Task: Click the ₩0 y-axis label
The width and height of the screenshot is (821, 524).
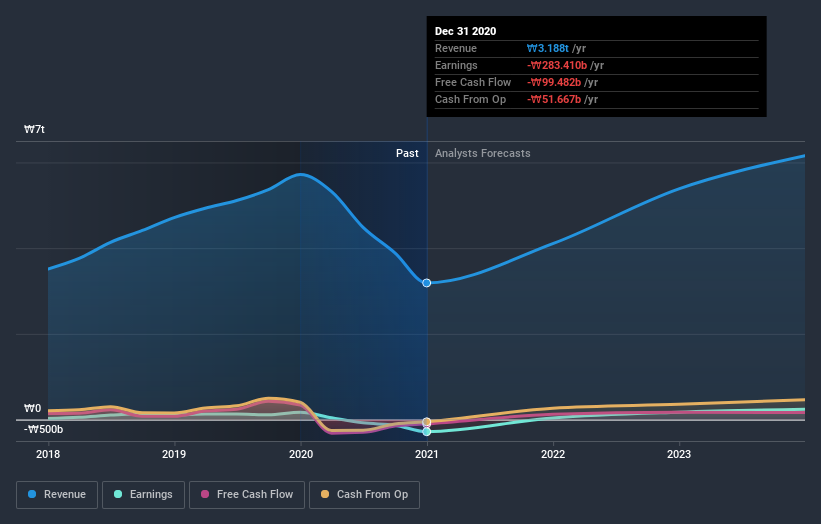Action: tap(32, 408)
